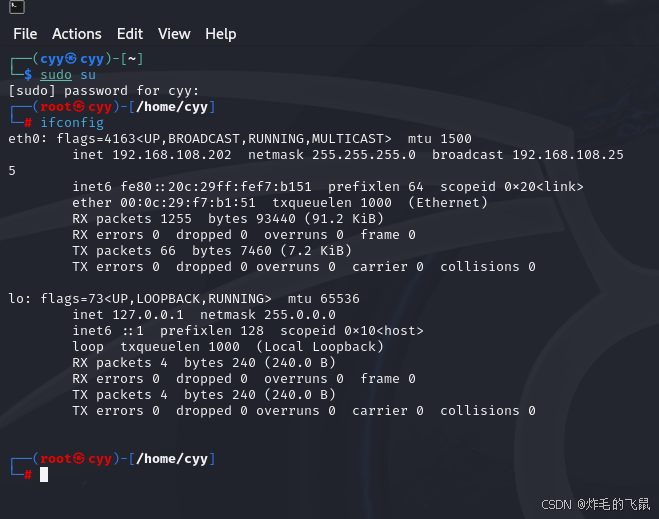Screen dimensions: 659x519
Task: Click the blinking cursor block at the prompt
Action: tap(44, 474)
